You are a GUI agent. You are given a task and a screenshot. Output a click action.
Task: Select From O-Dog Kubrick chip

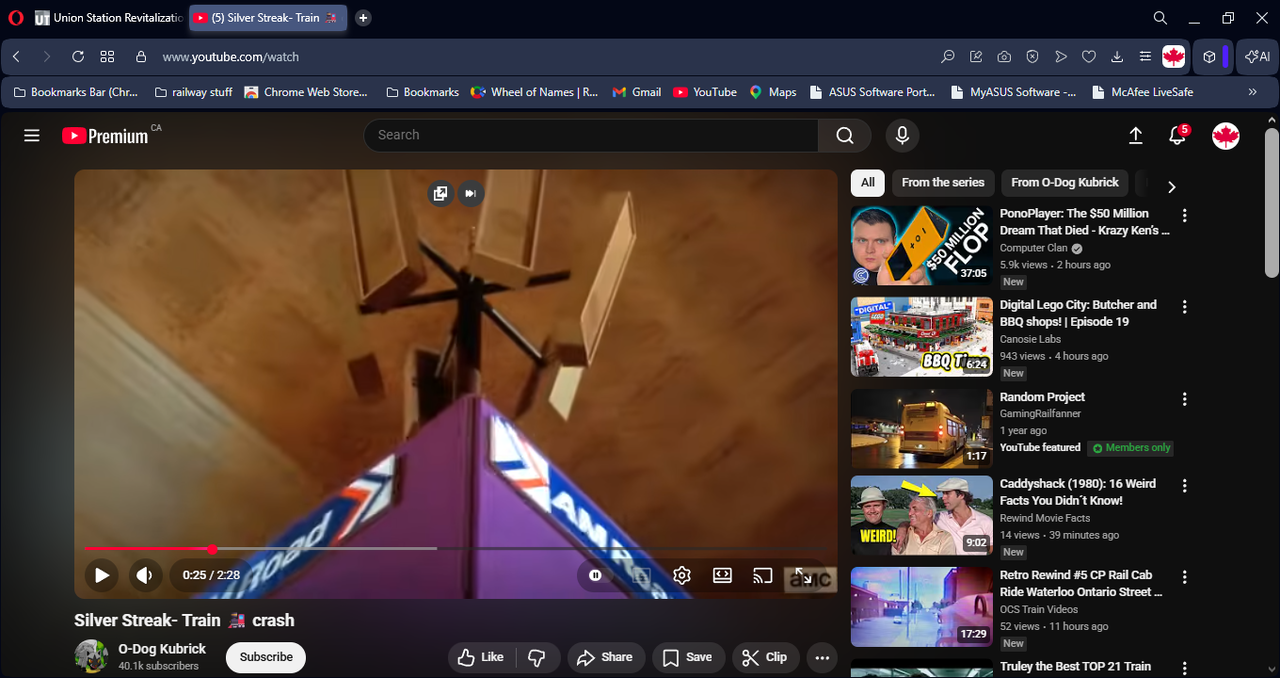point(1065,182)
